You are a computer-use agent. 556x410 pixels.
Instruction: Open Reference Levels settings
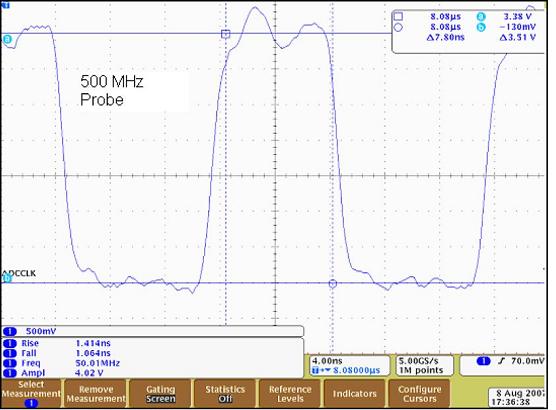(x=290, y=394)
